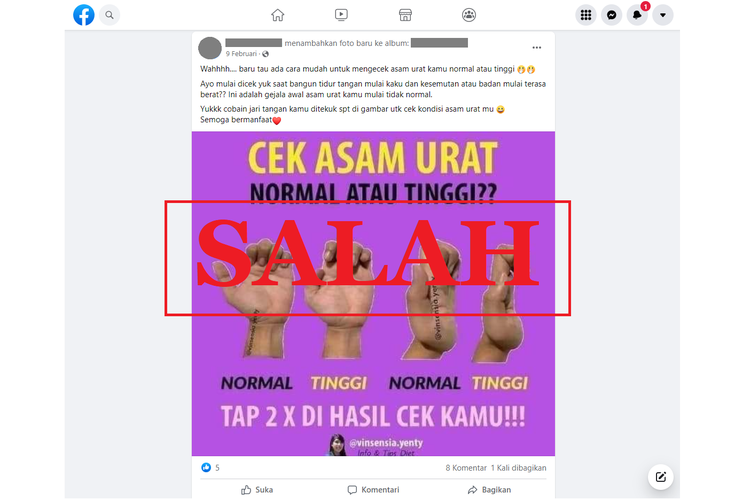Click the Facebook logo

tap(84, 15)
